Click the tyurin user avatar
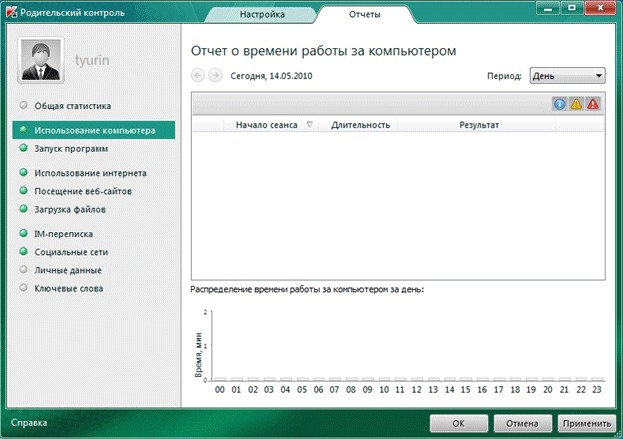 click(42, 61)
